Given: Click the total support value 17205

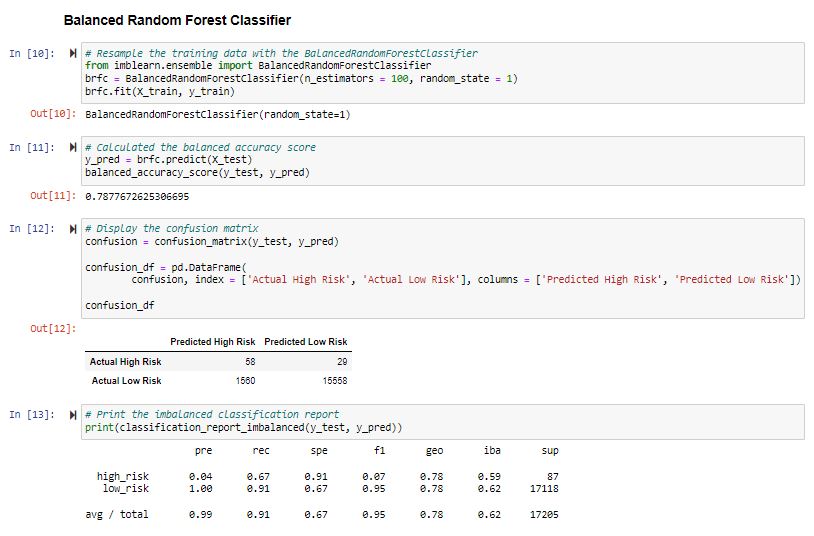Looking at the screenshot, I should click(x=544, y=514).
